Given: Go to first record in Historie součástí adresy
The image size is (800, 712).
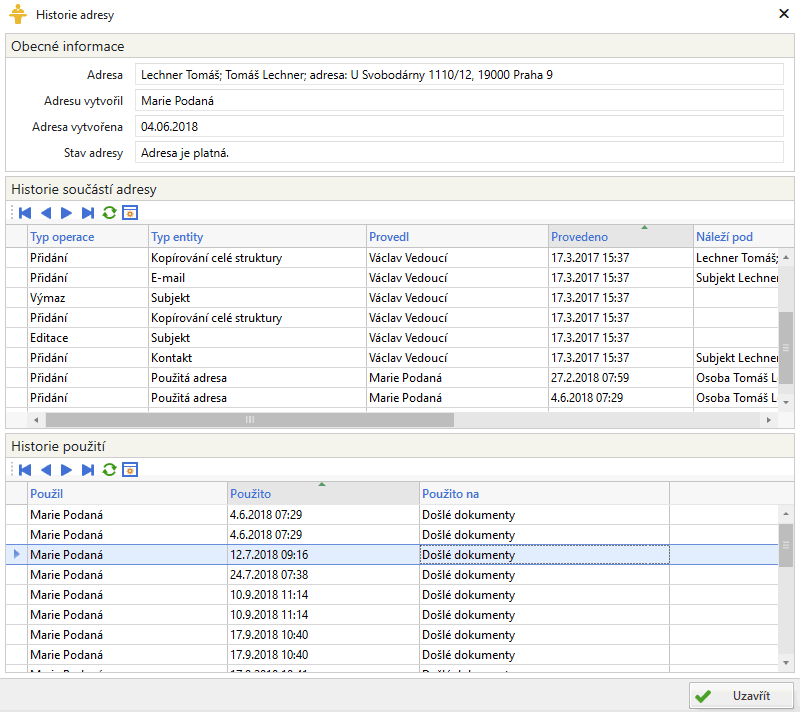Looking at the screenshot, I should [x=25, y=213].
